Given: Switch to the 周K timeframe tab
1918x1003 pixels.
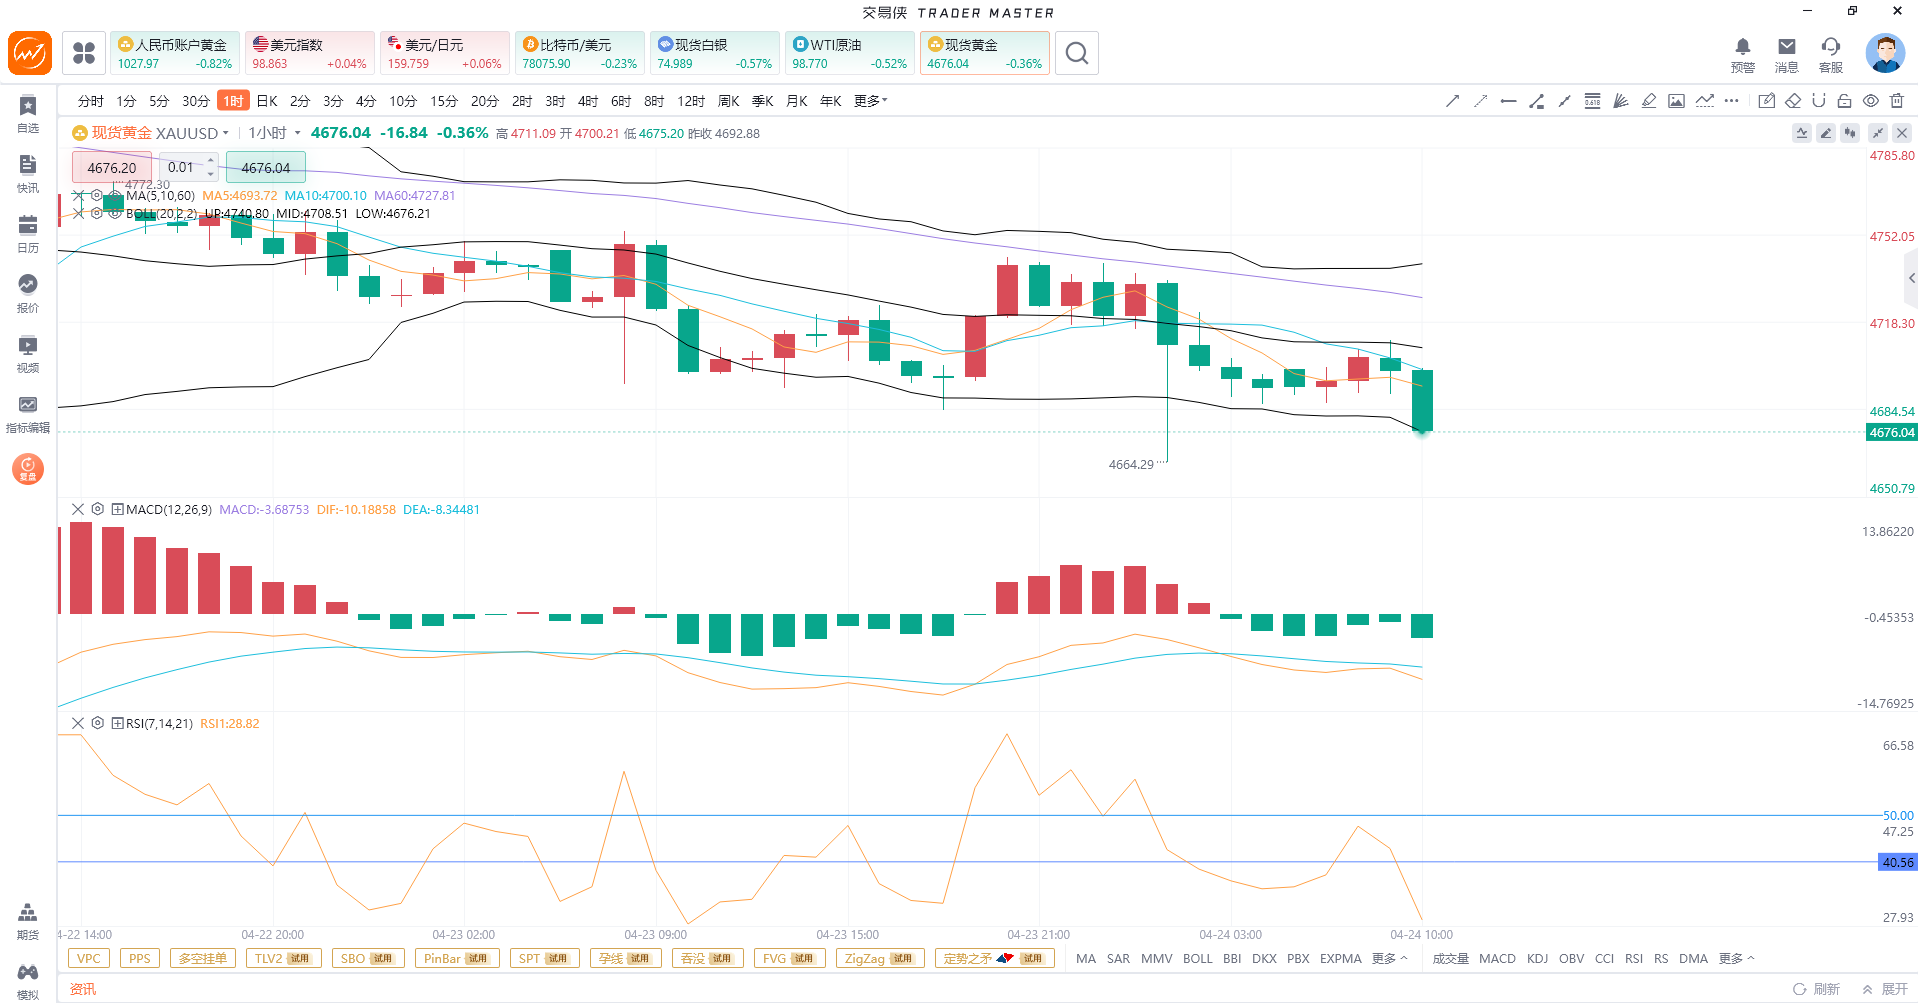Looking at the screenshot, I should point(729,101).
